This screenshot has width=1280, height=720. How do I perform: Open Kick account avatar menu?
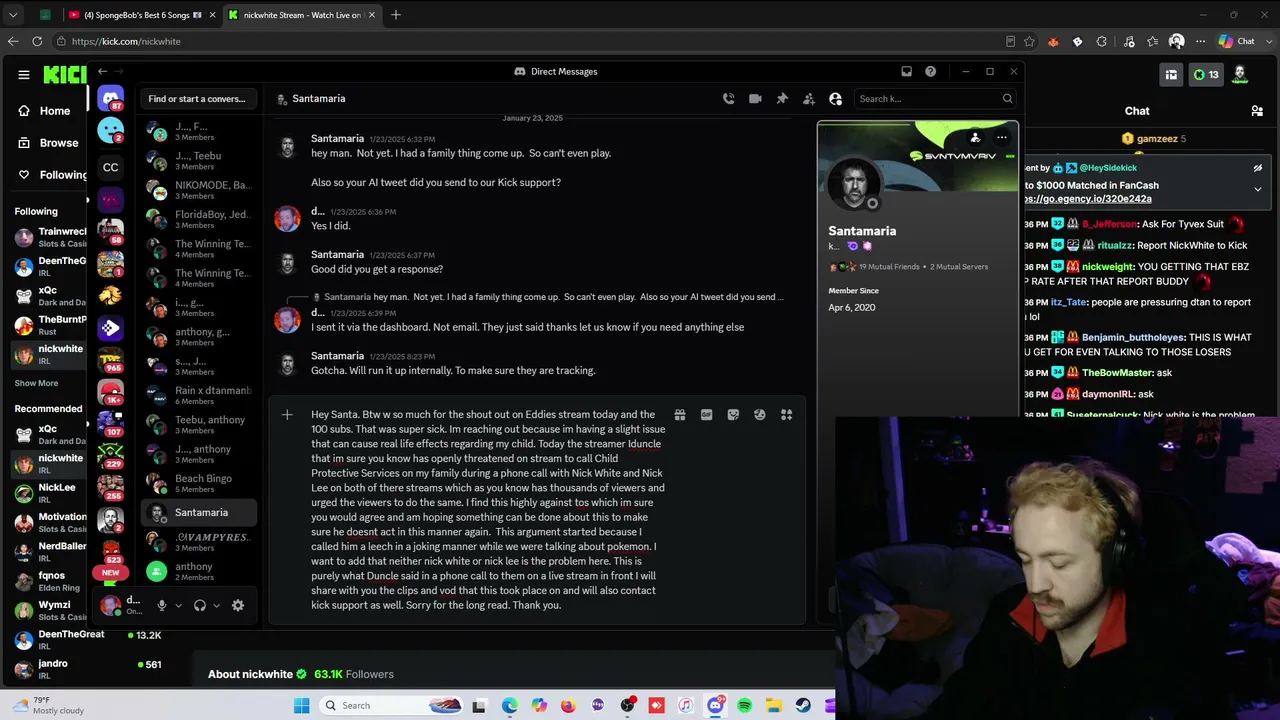[1240, 75]
